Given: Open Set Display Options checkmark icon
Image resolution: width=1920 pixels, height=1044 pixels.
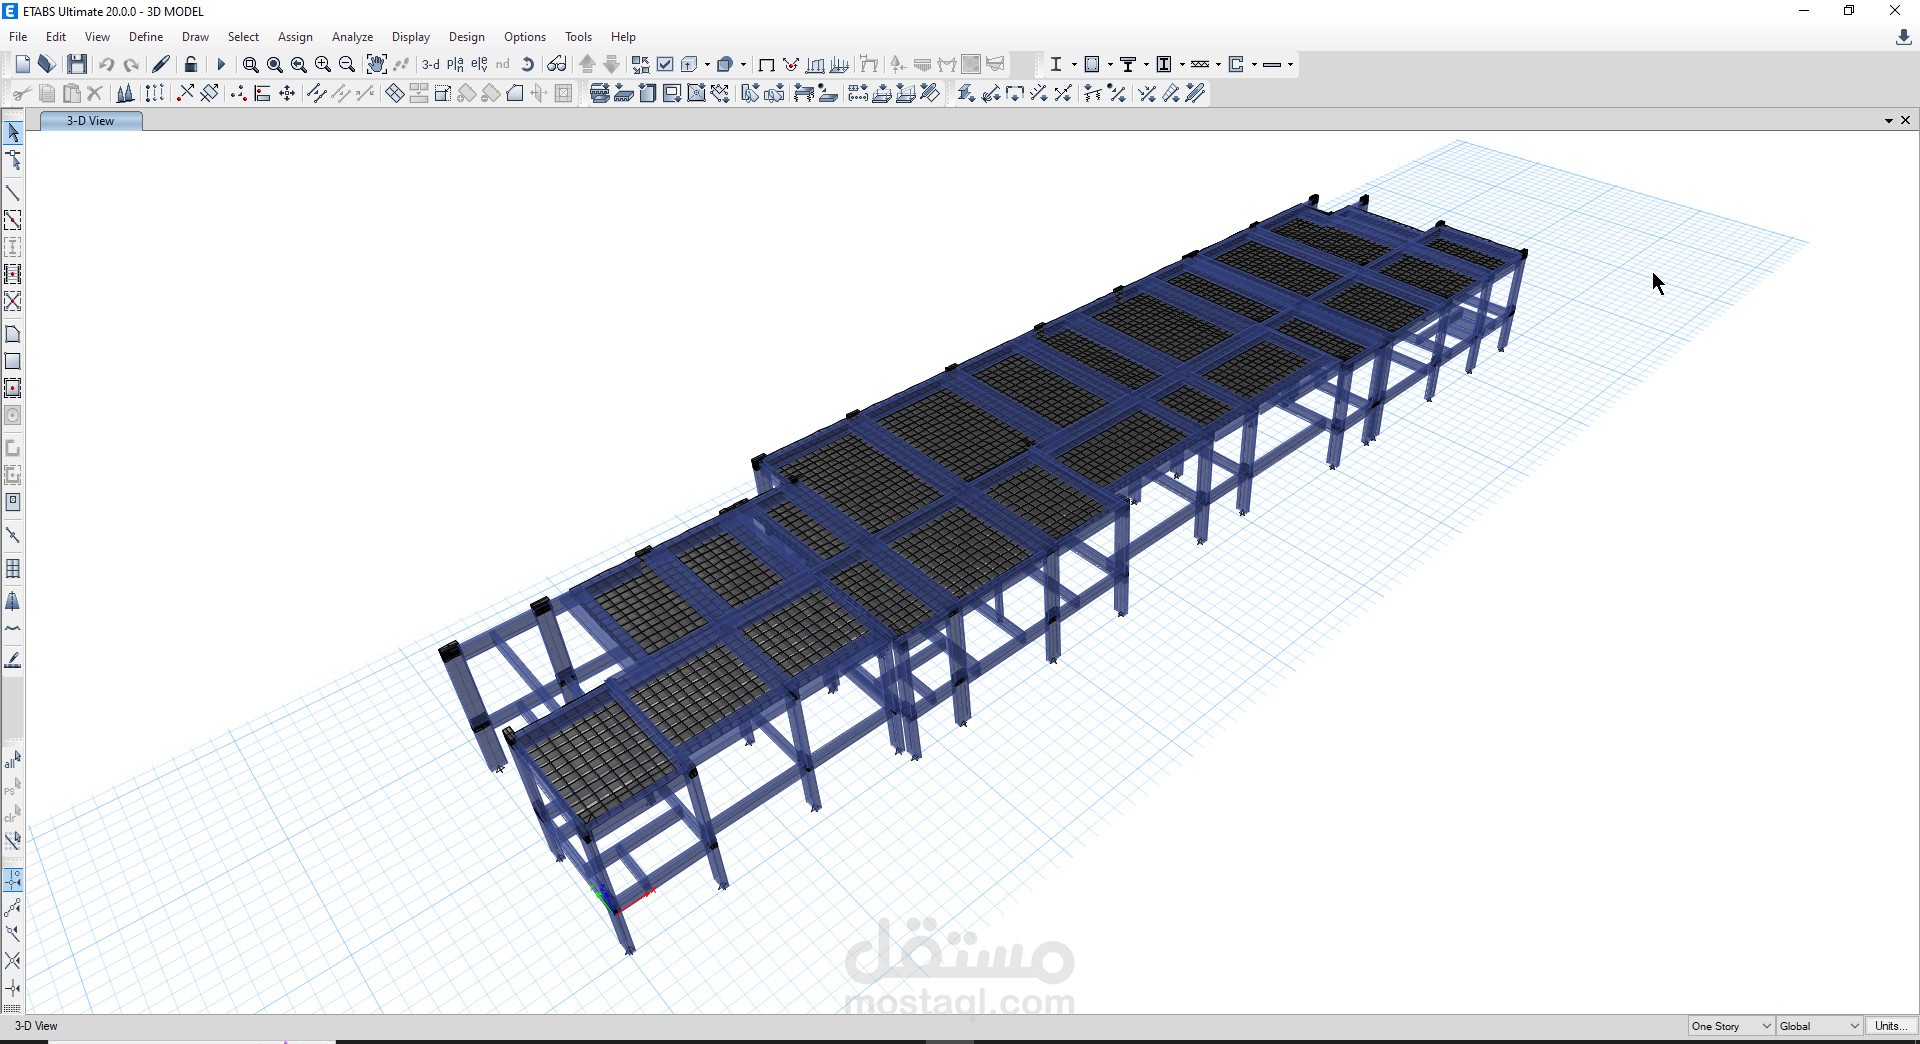Looking at the screenshot, I should (x=665, y=64).
